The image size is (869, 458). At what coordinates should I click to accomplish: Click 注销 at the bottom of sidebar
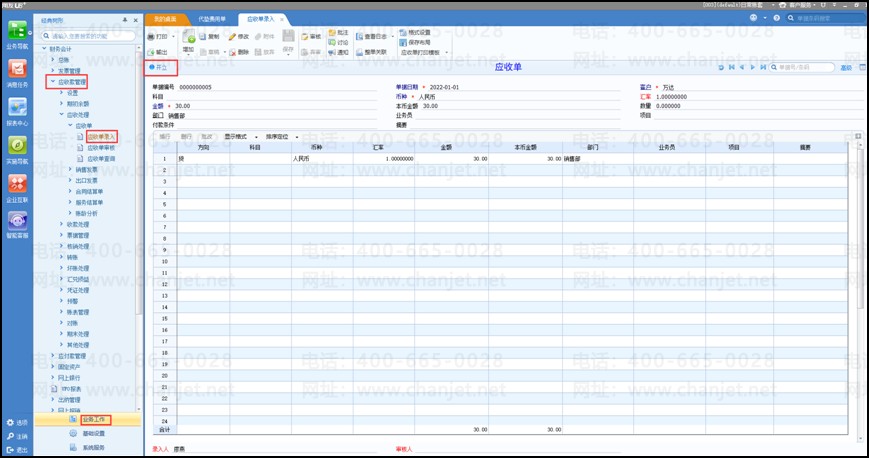coord(17,436)
